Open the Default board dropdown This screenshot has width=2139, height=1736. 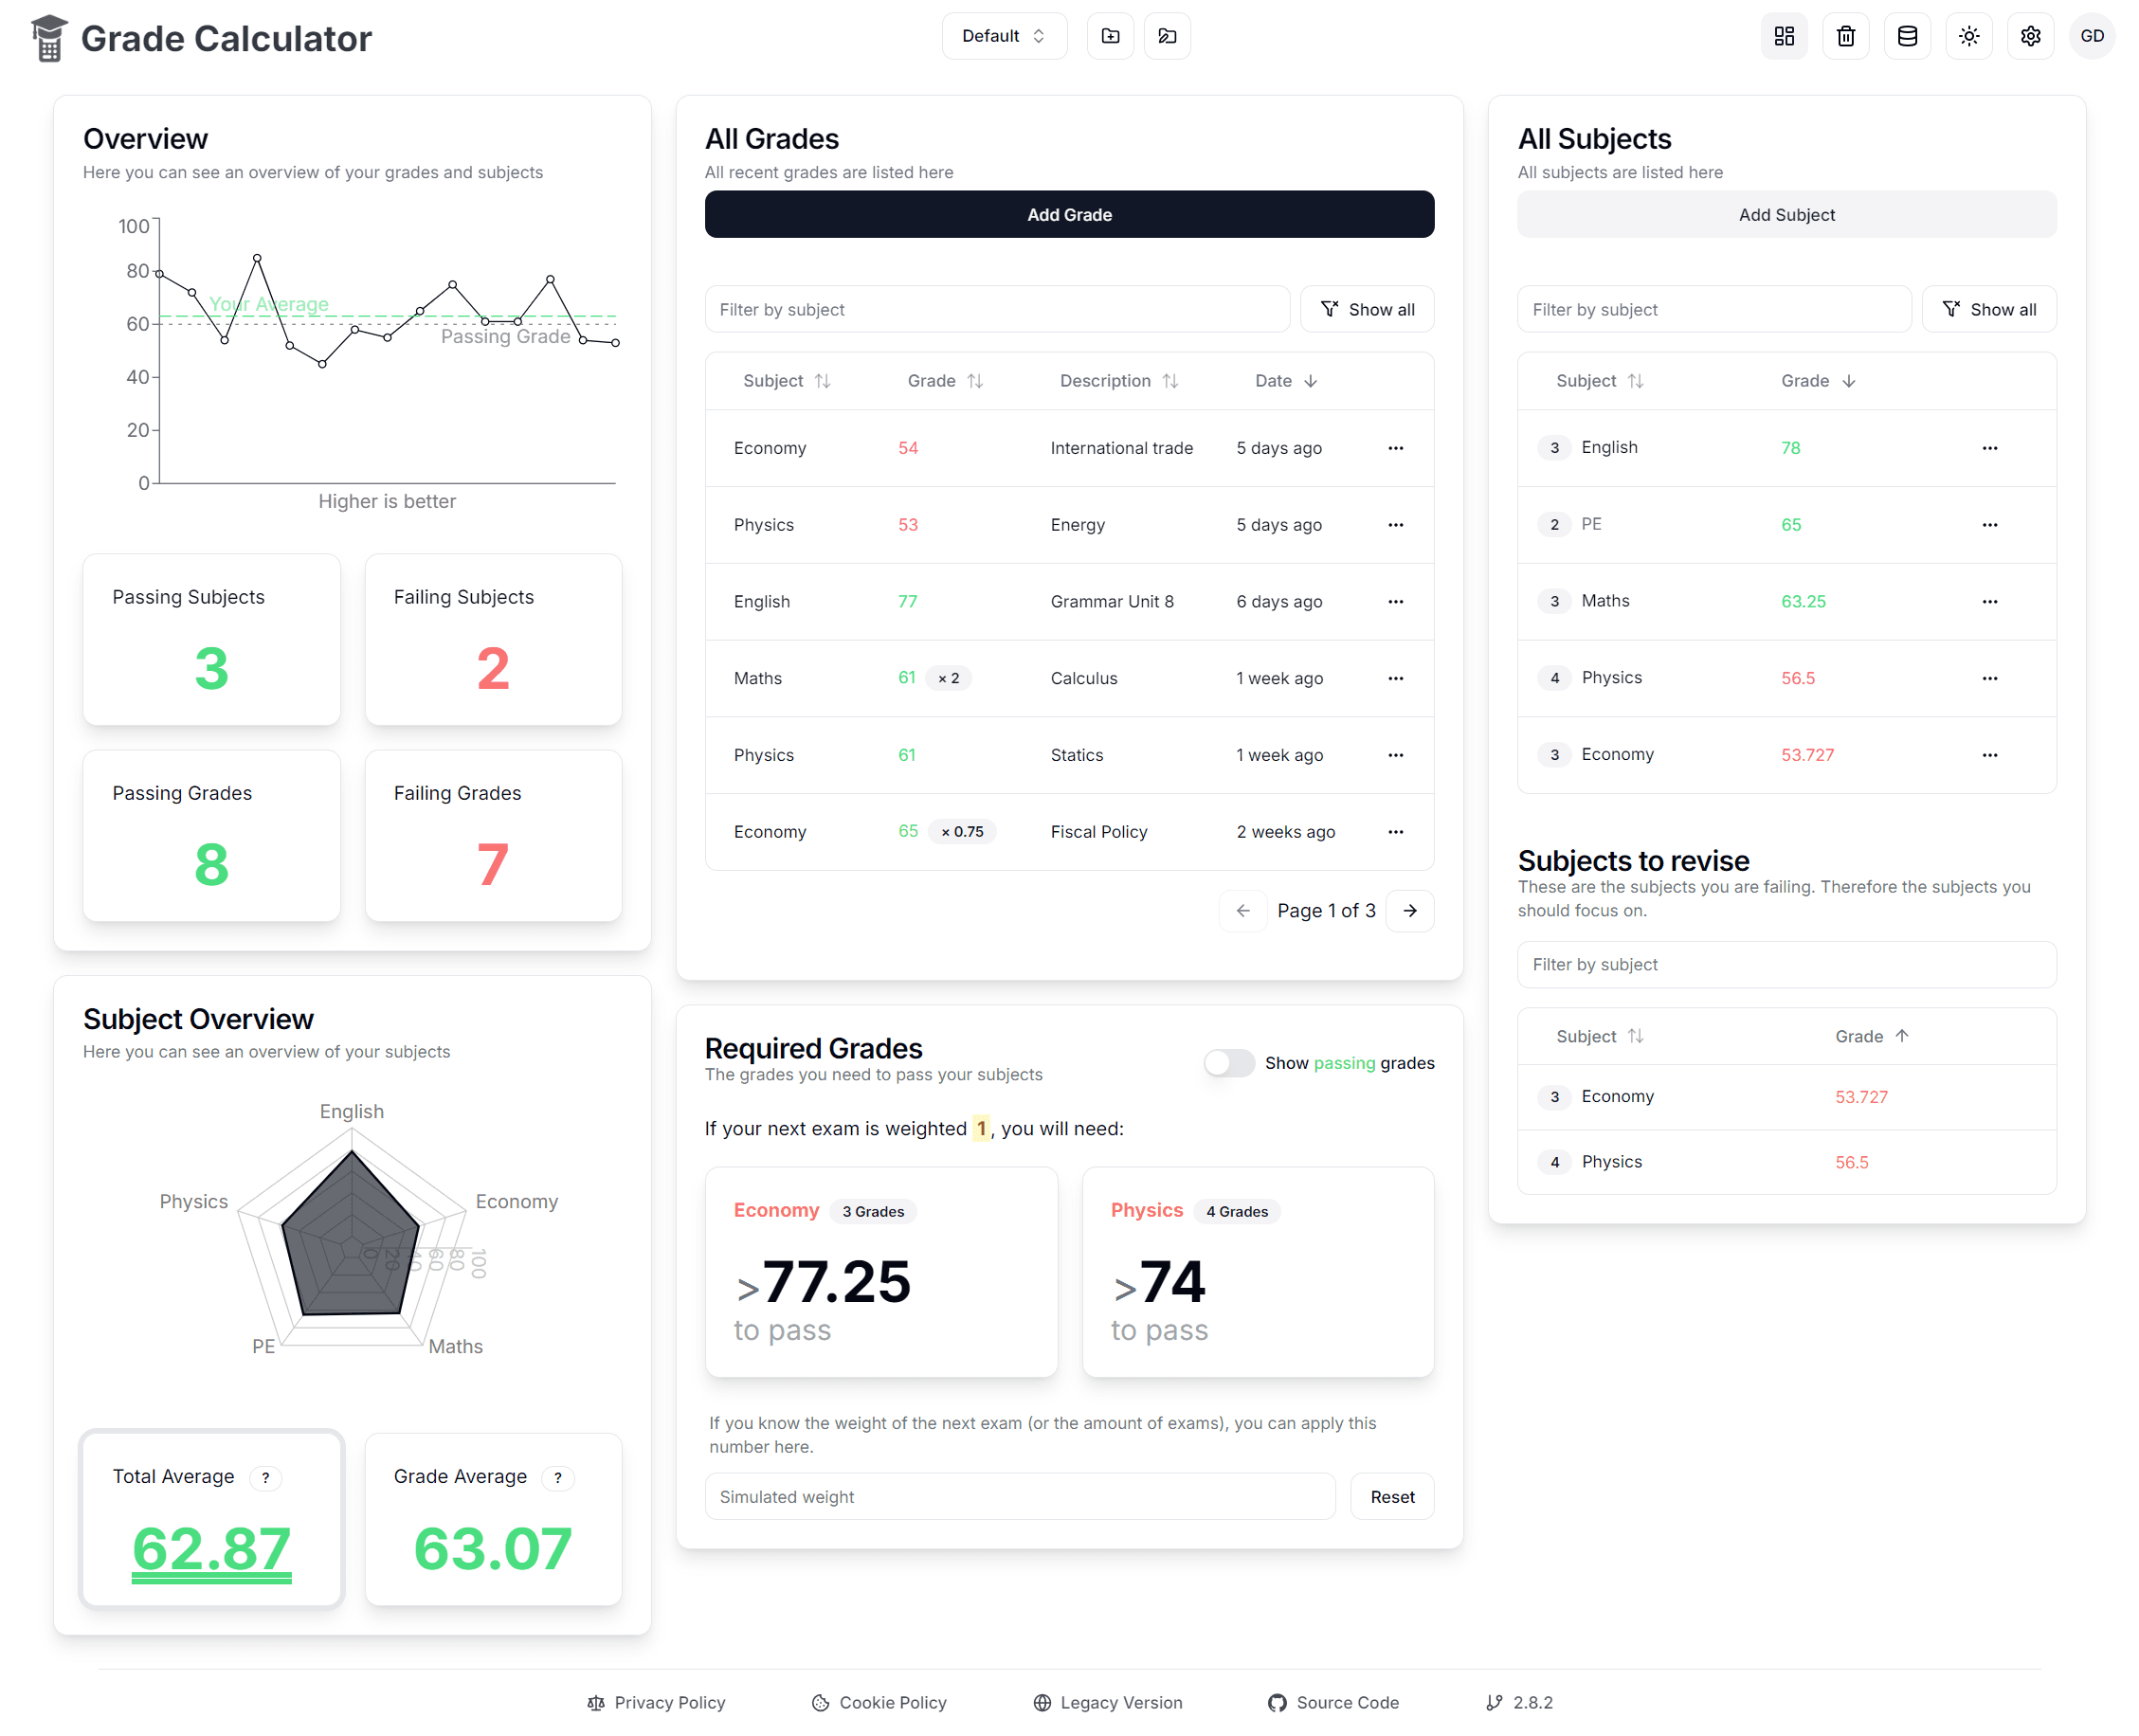click(1004, 36)
